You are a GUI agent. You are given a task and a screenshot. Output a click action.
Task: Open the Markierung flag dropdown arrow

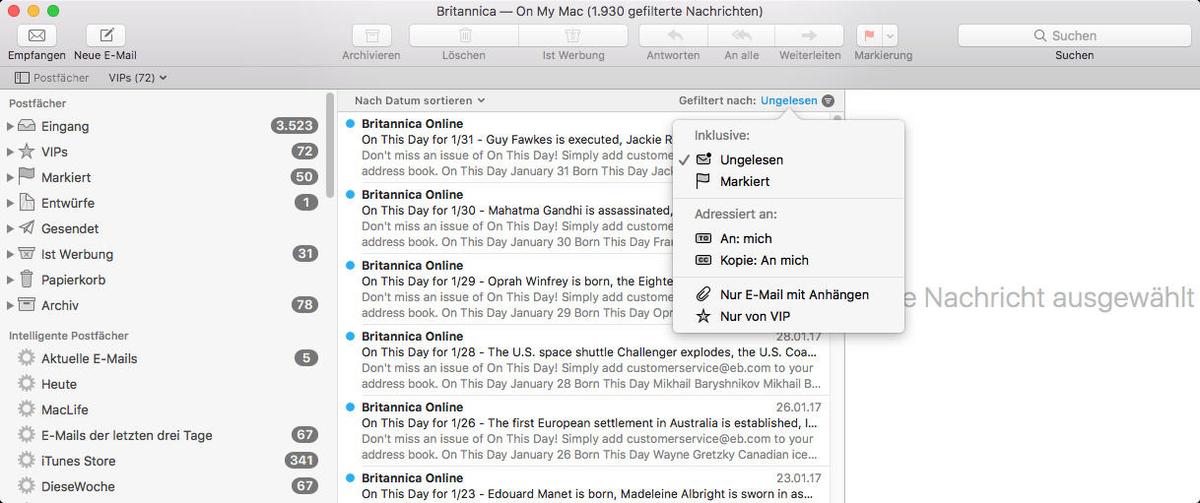click(x=891, y=35)
